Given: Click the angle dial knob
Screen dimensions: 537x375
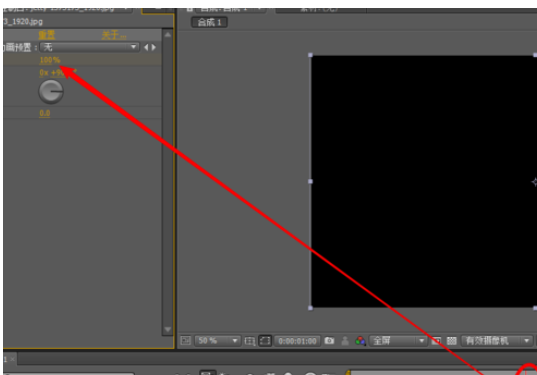Looking at the screenshot, I should point(51,92).
